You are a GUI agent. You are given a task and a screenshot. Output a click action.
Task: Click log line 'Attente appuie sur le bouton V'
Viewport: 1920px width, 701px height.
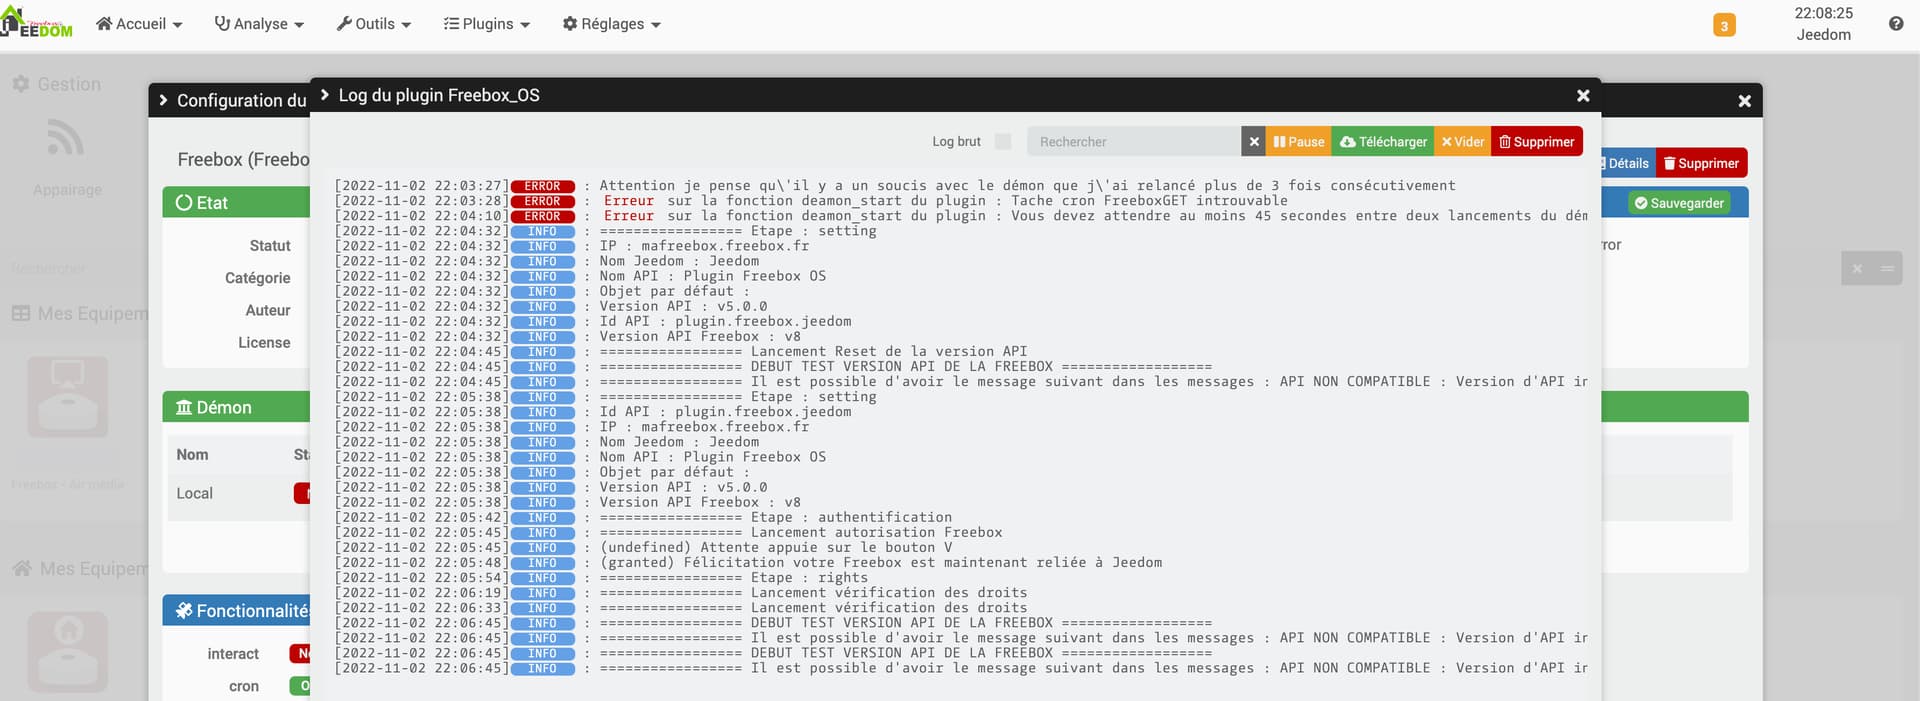[x=775, y=547]
